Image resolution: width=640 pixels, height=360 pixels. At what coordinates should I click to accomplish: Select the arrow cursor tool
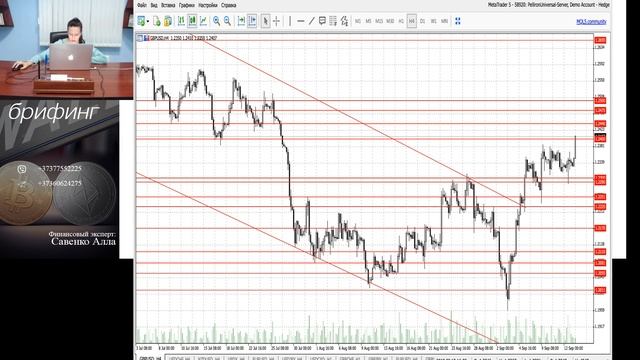266,21
